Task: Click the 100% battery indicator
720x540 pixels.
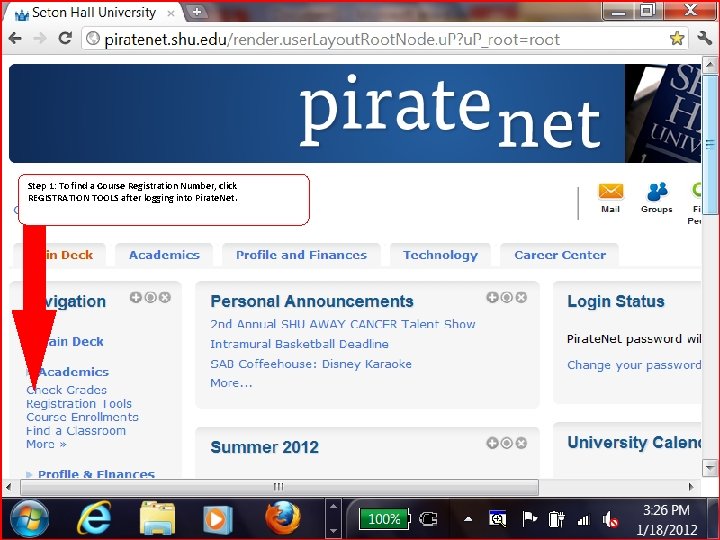Action: (x=384, y=519)
